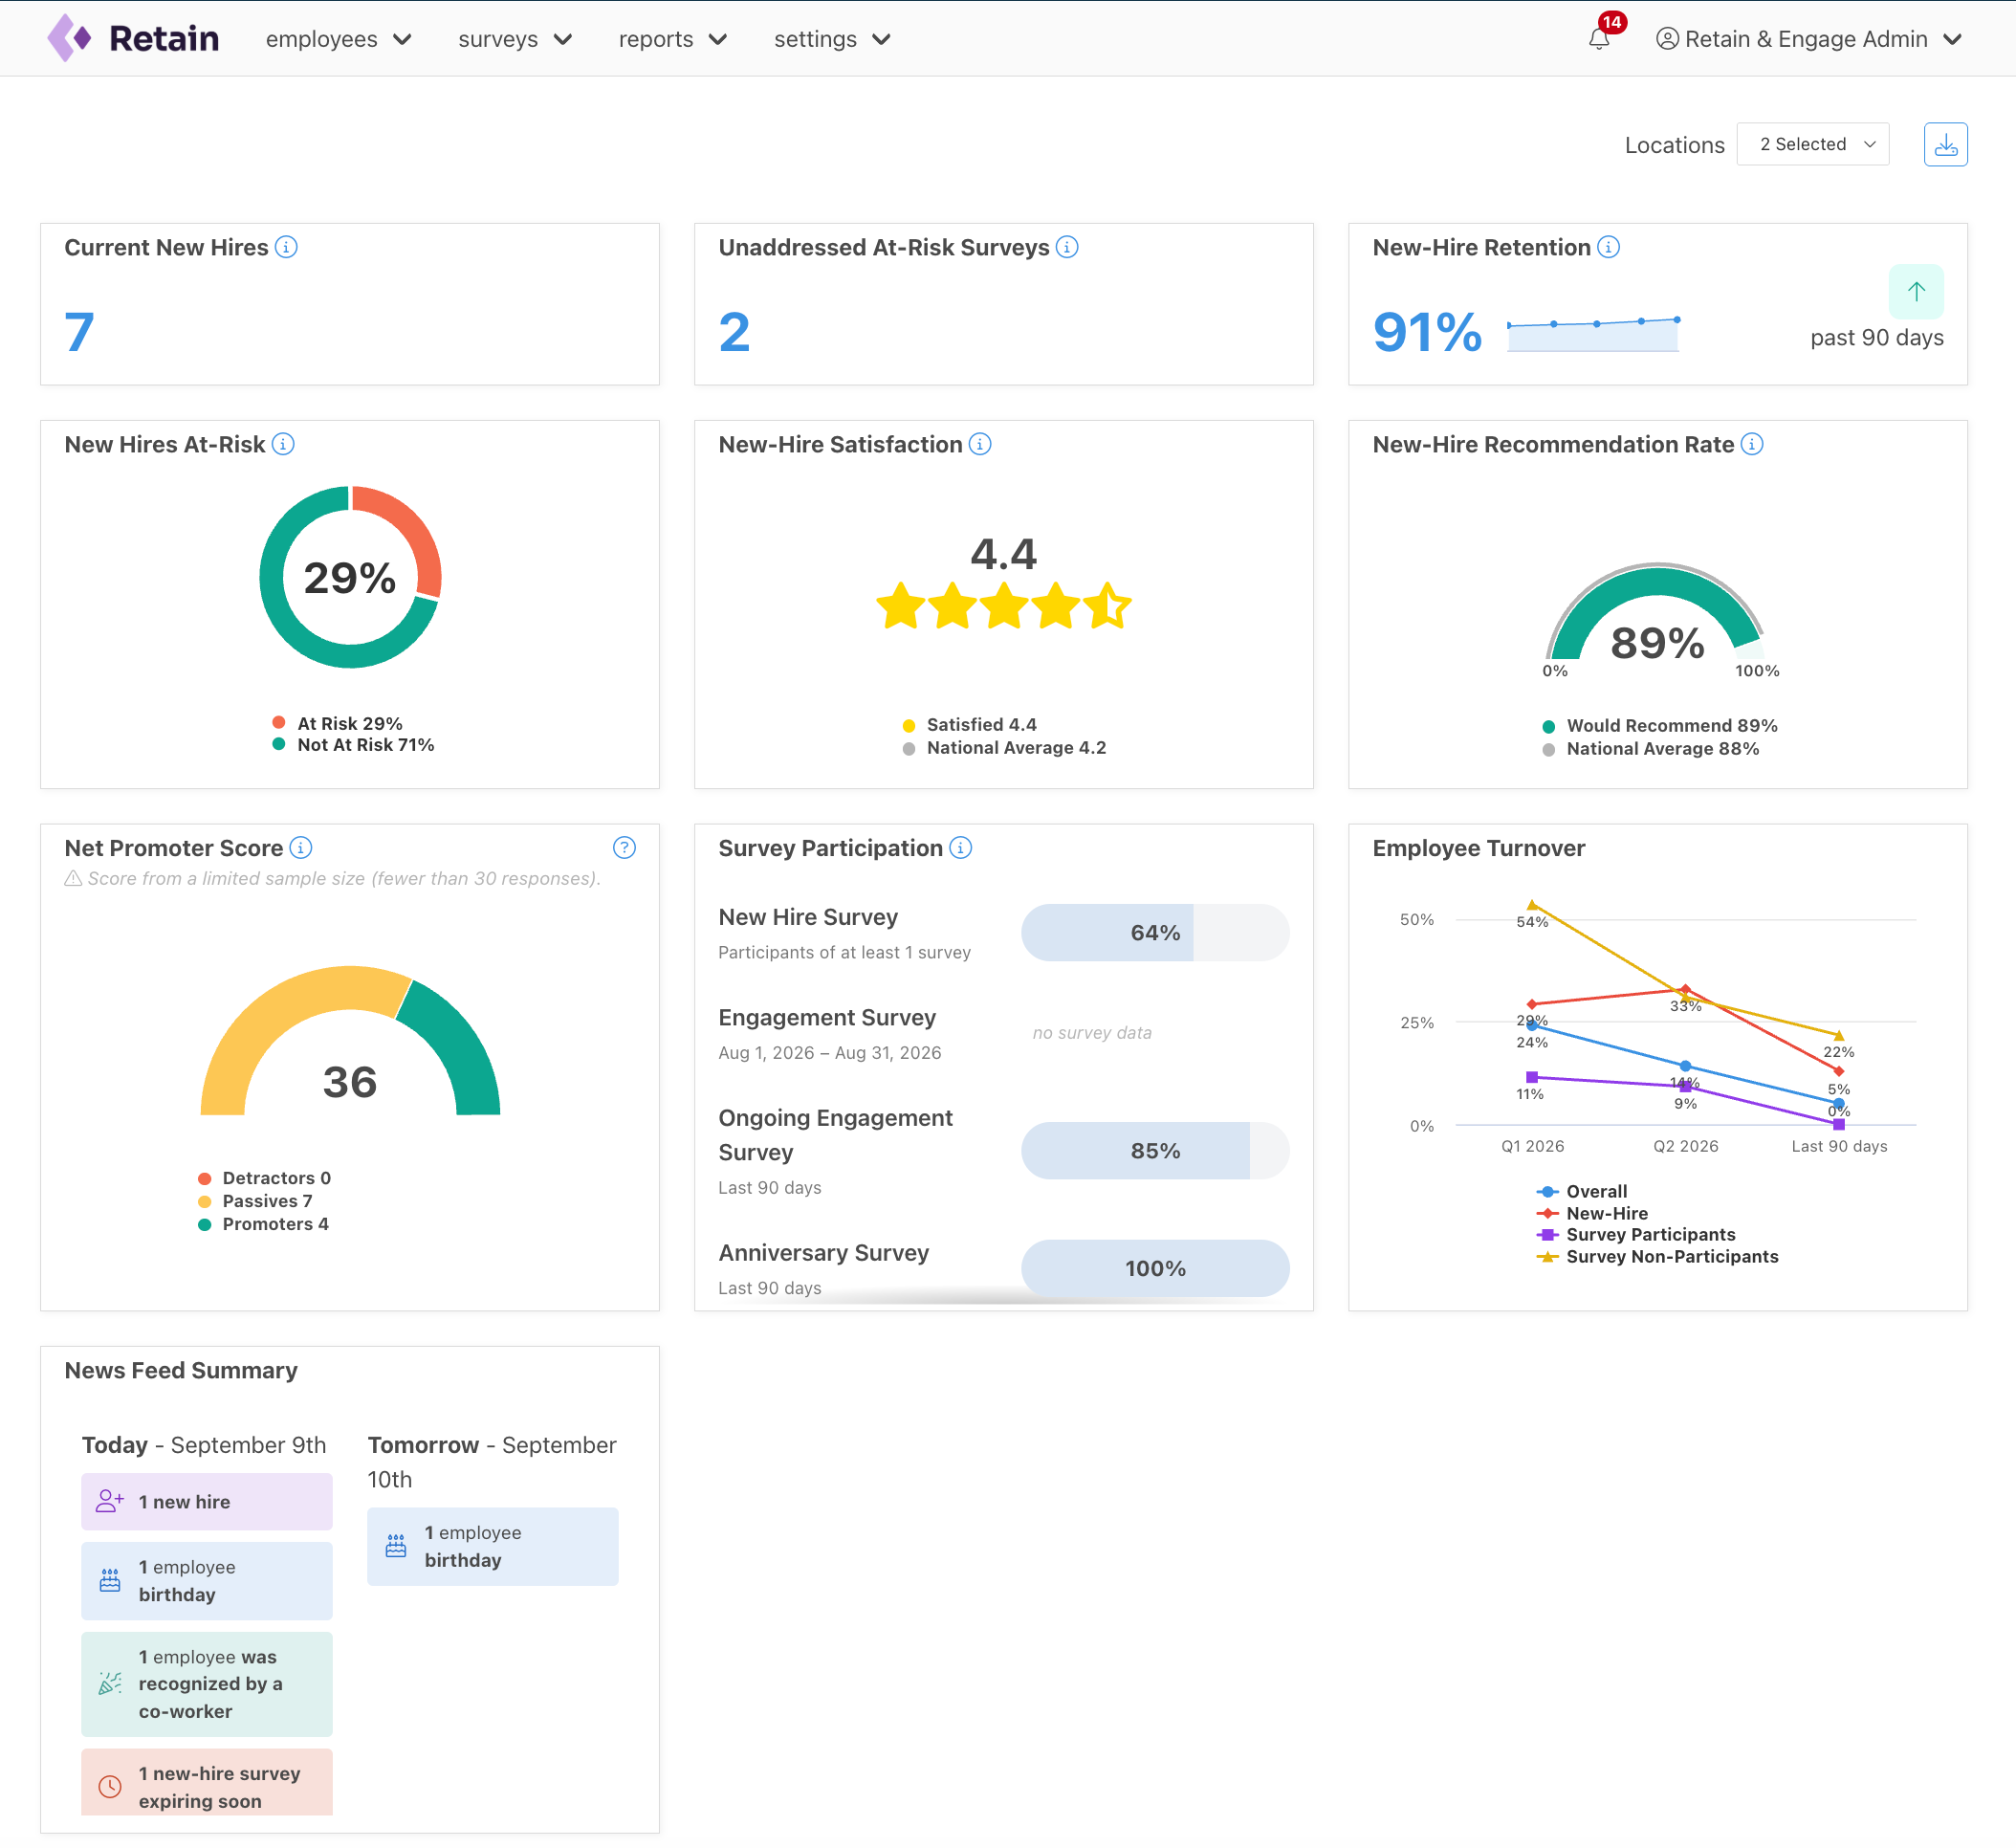Open the surveys menu
Viewport: 2016px width, 1848px height.
tap(515, 39)
